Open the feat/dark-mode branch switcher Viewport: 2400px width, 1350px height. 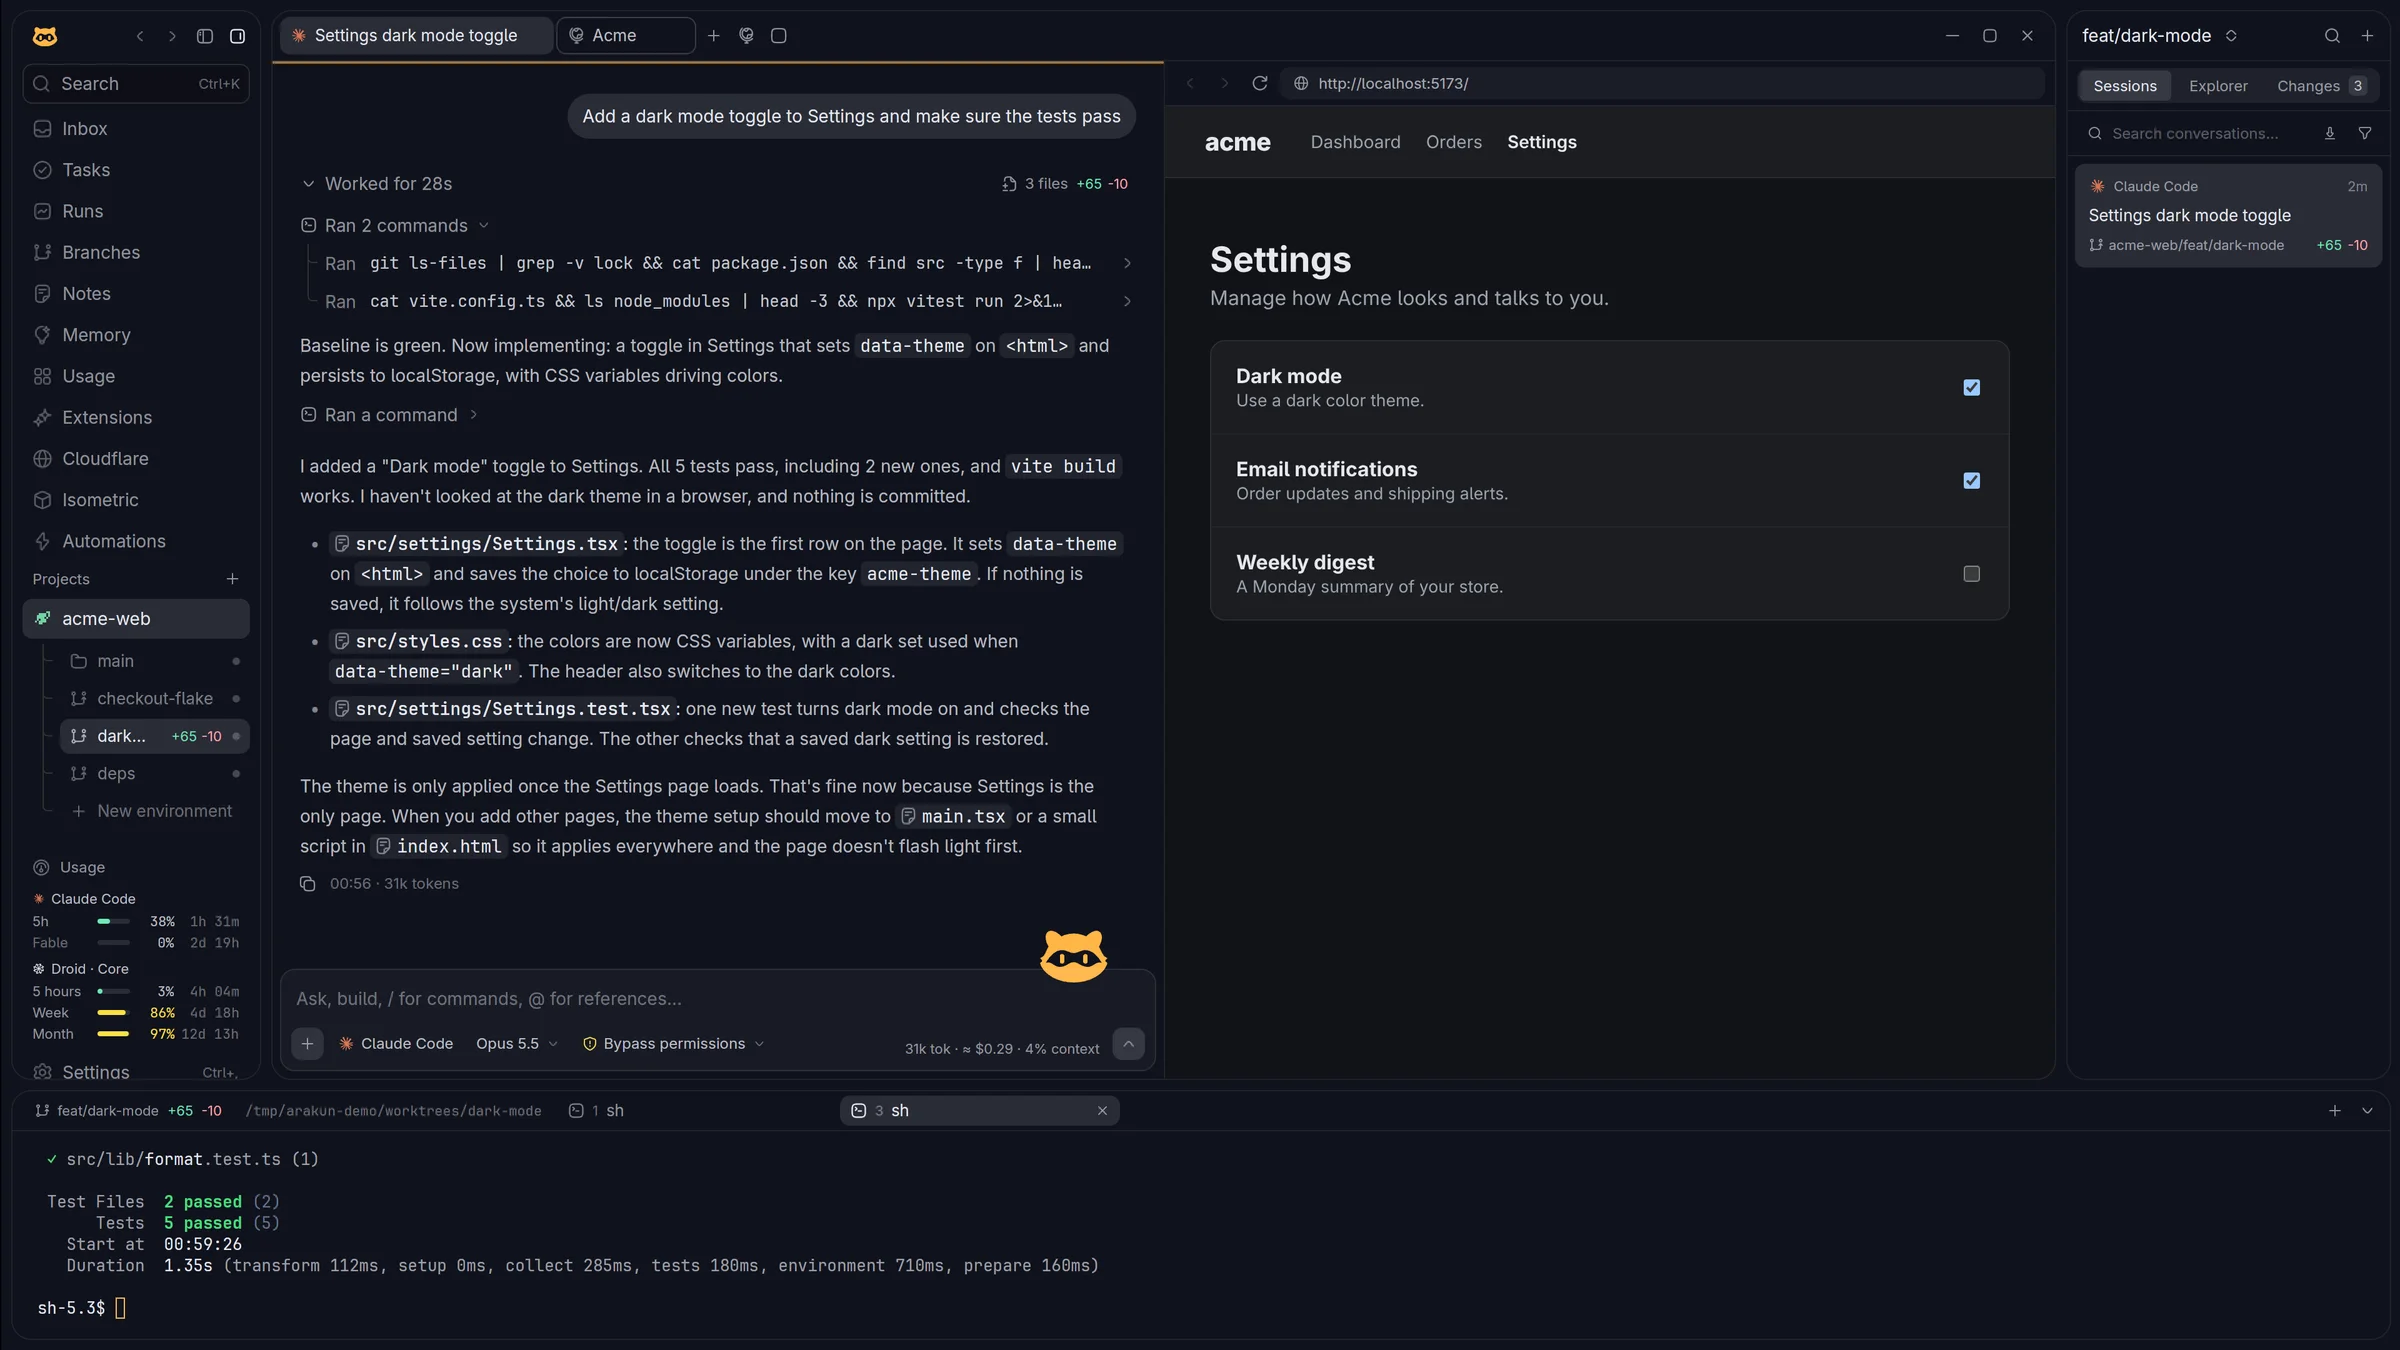pyautogui.click(x=2160, y=36)
